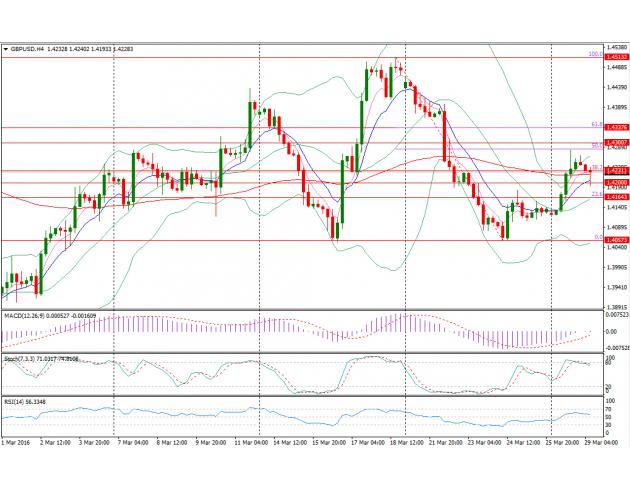Select the 1.43007 price level tag
The height and width of the screenshot is (490, 630).
[614, 143]
